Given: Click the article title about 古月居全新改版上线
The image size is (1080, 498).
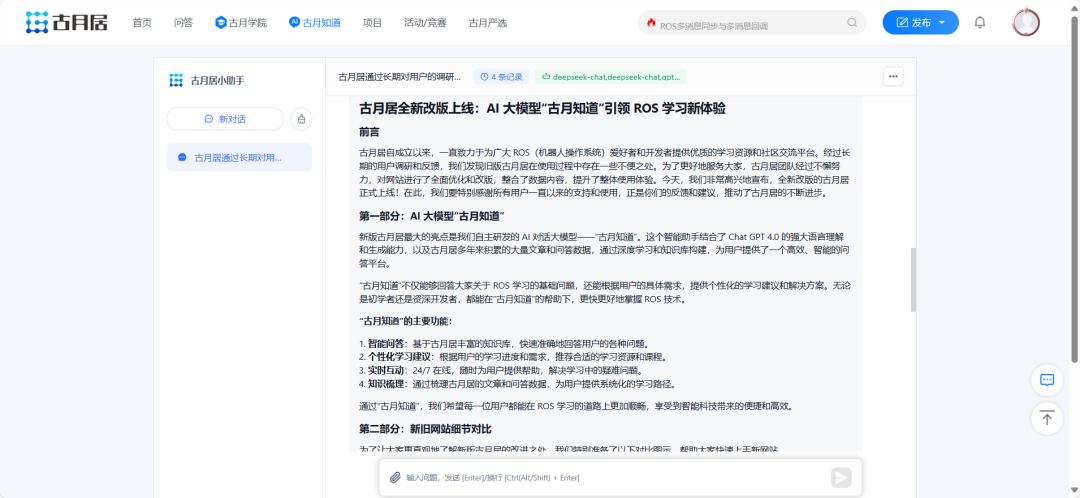Looking at the screenshot, I should click(543, 109).
